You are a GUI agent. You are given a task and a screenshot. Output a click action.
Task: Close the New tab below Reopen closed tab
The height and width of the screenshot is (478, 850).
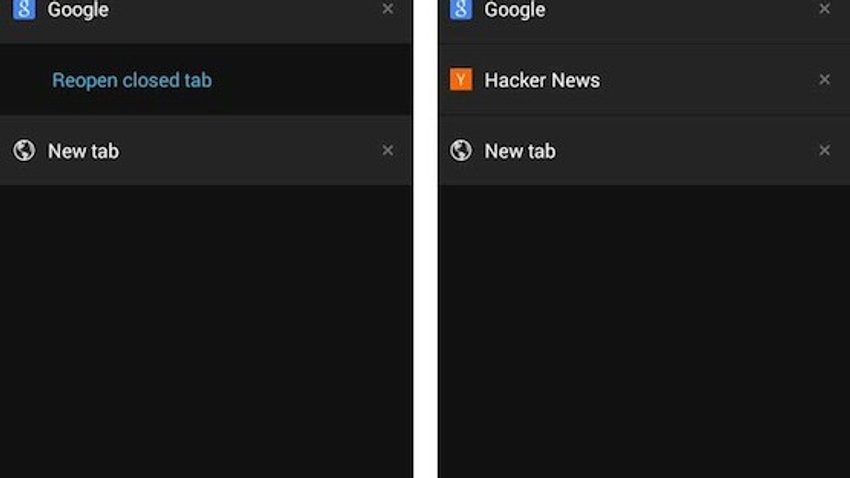tap(388, 150)
